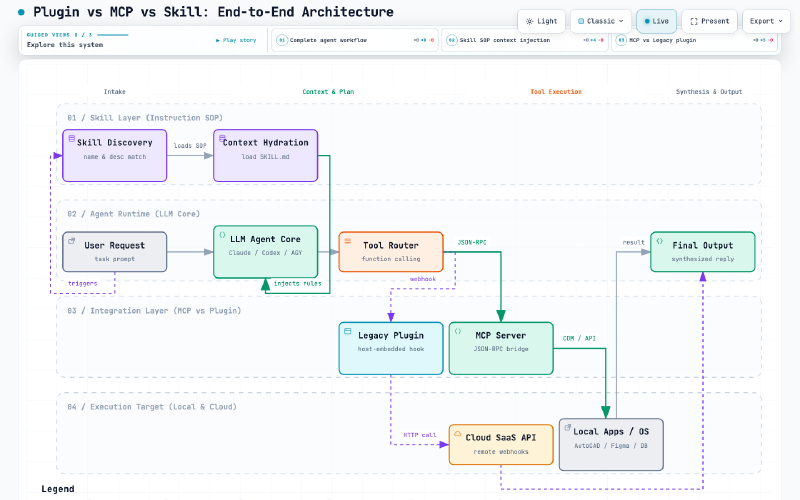Click the 'Explore this system' text
This screenshot has height=500, width=800.
65,45
